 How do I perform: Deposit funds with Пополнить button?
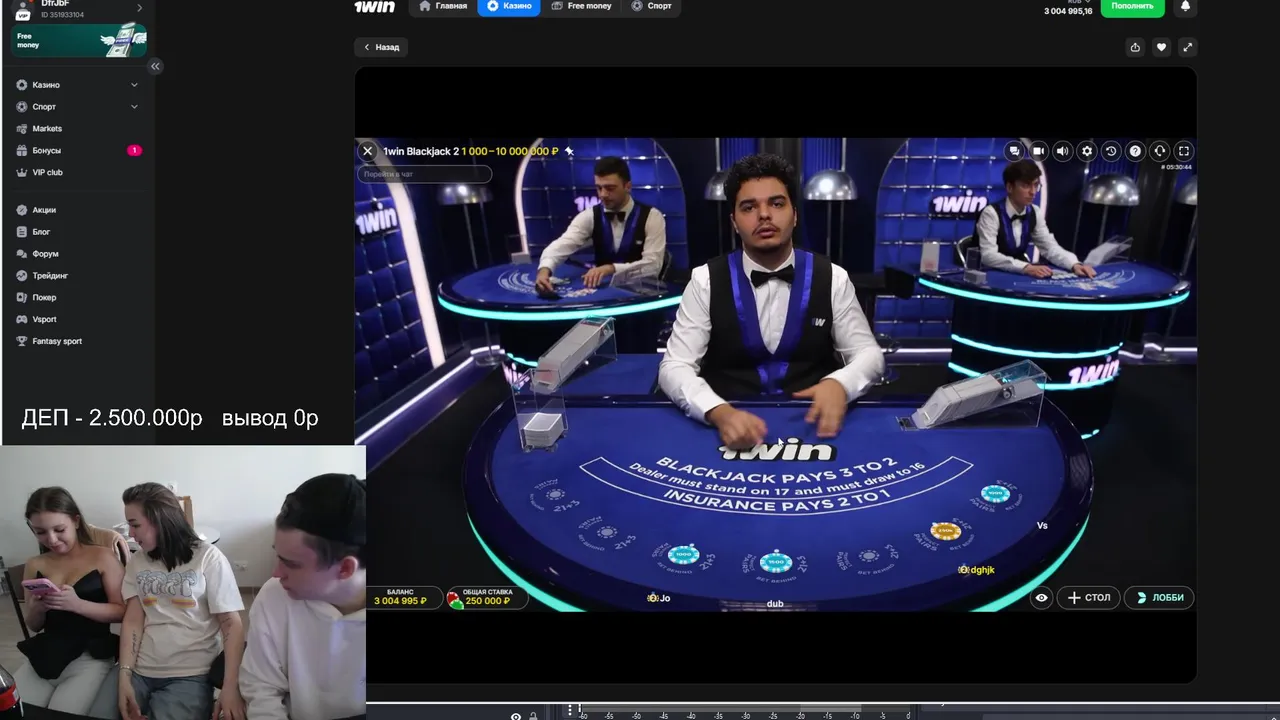click(1132, 6)
